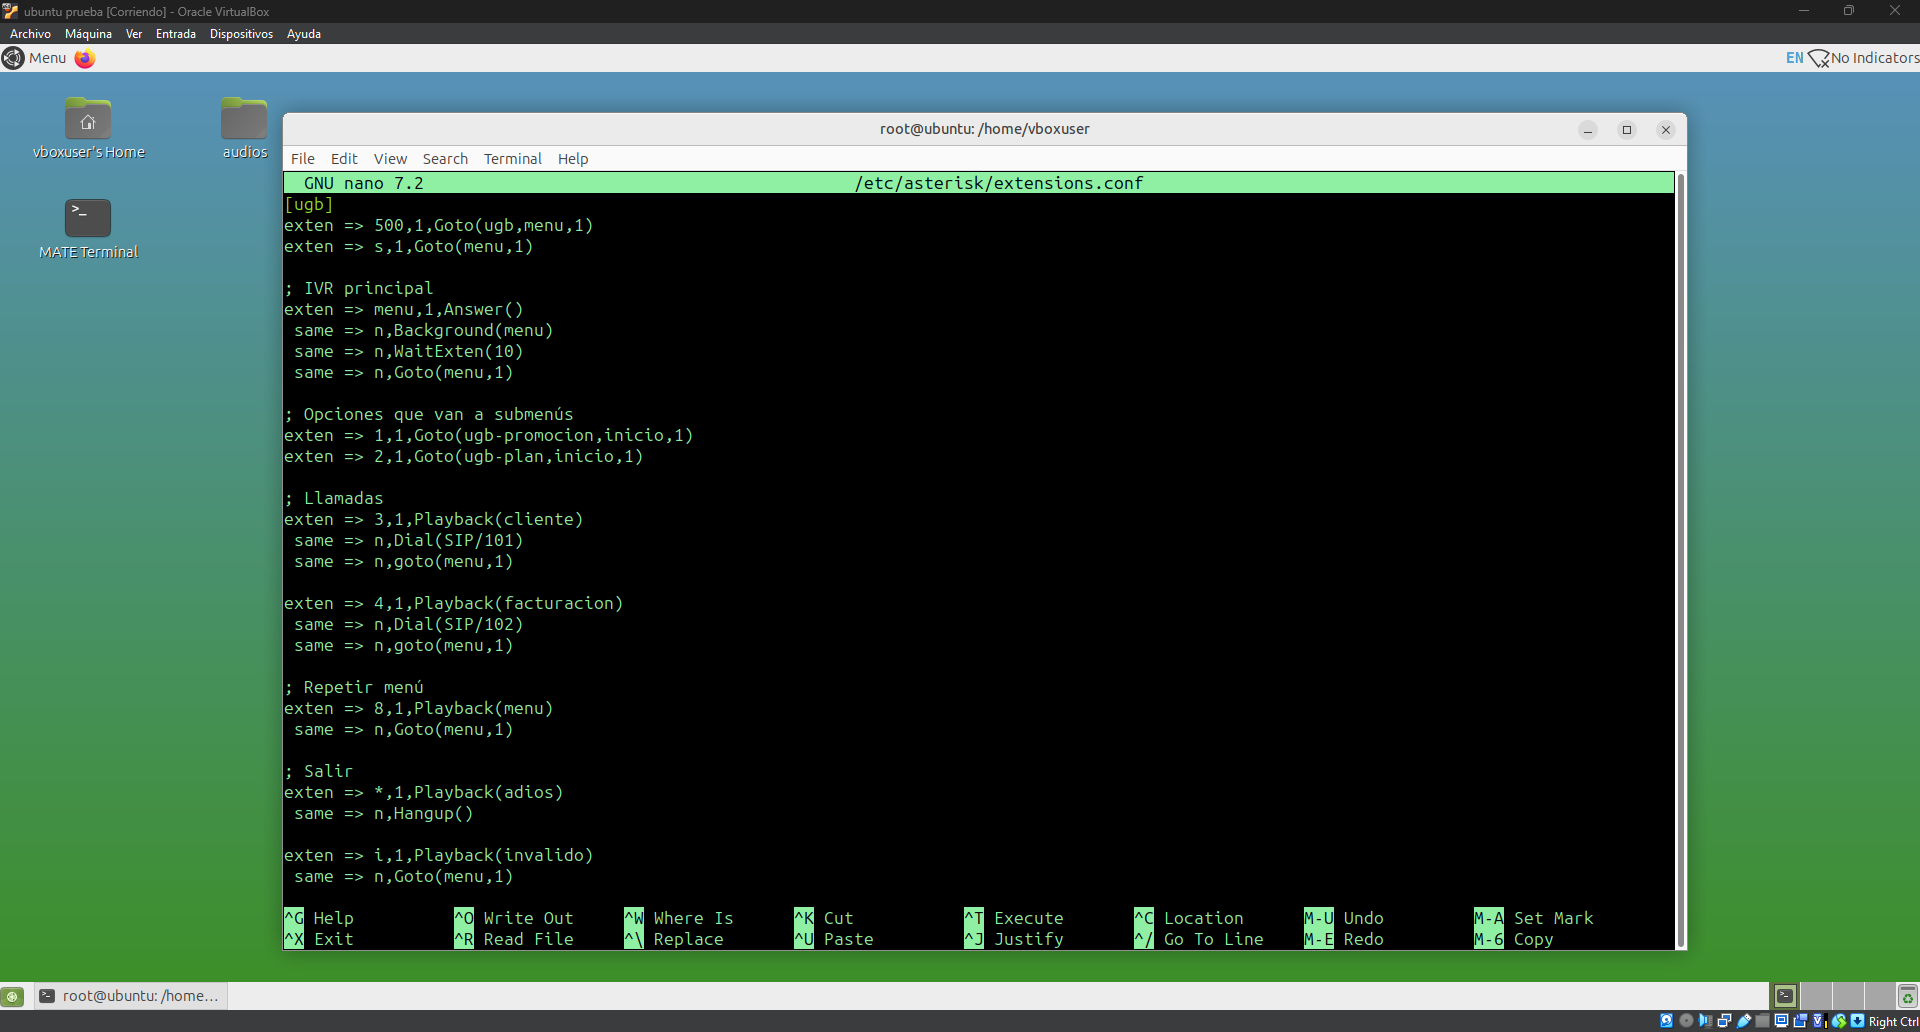
Task: Open the Máquina menu in VirtualBox
Action: point(88,34)
